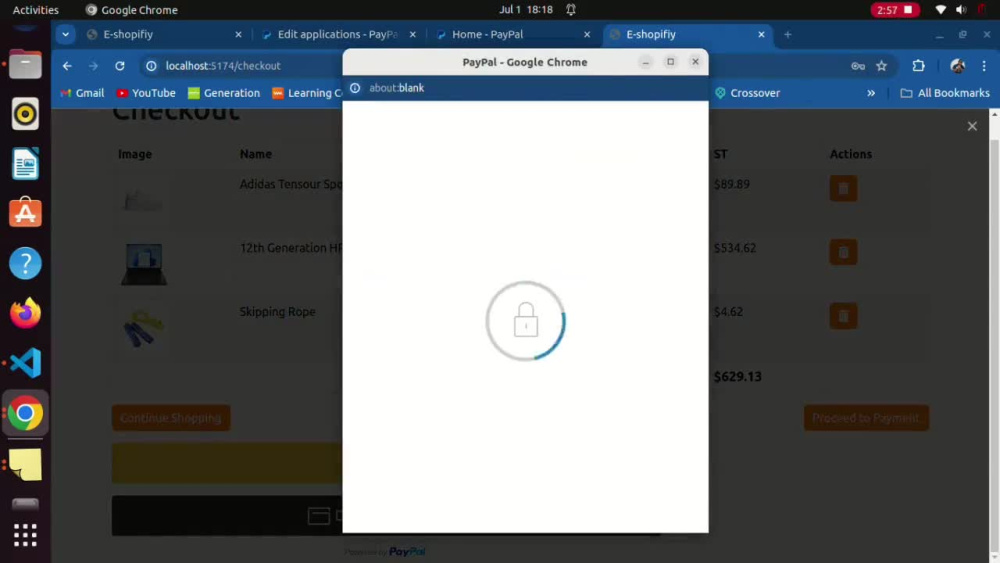The height and width of the screenshot is (563, 1000).
Task: Expand the tab search dropdown
Action: [66, 34]
